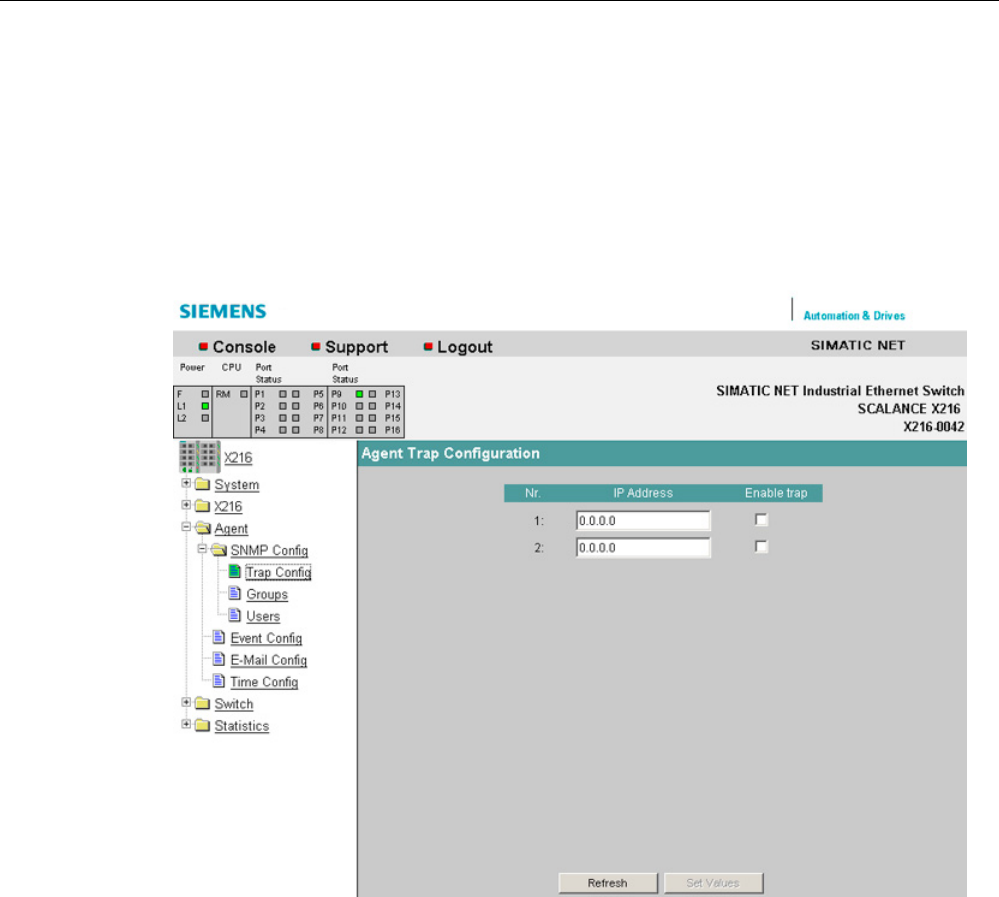This screenshot has width=999, height=897.
Task: Open the Users page link
Action: 262,616
